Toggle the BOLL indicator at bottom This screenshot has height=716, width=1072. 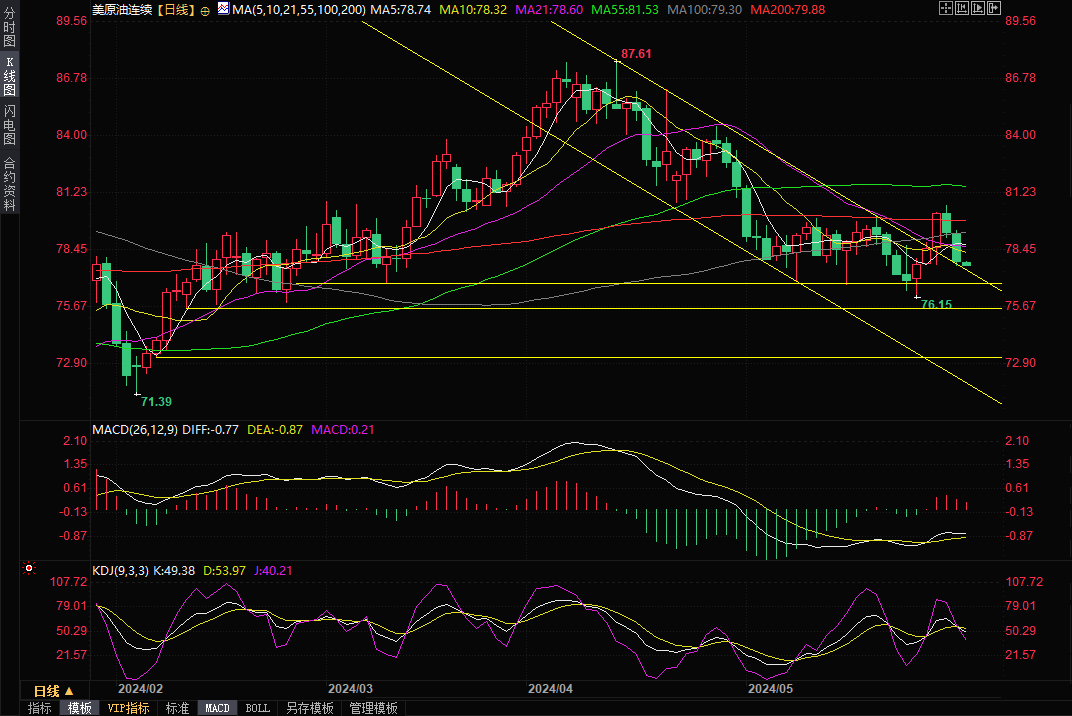click(x=257, y=708)
